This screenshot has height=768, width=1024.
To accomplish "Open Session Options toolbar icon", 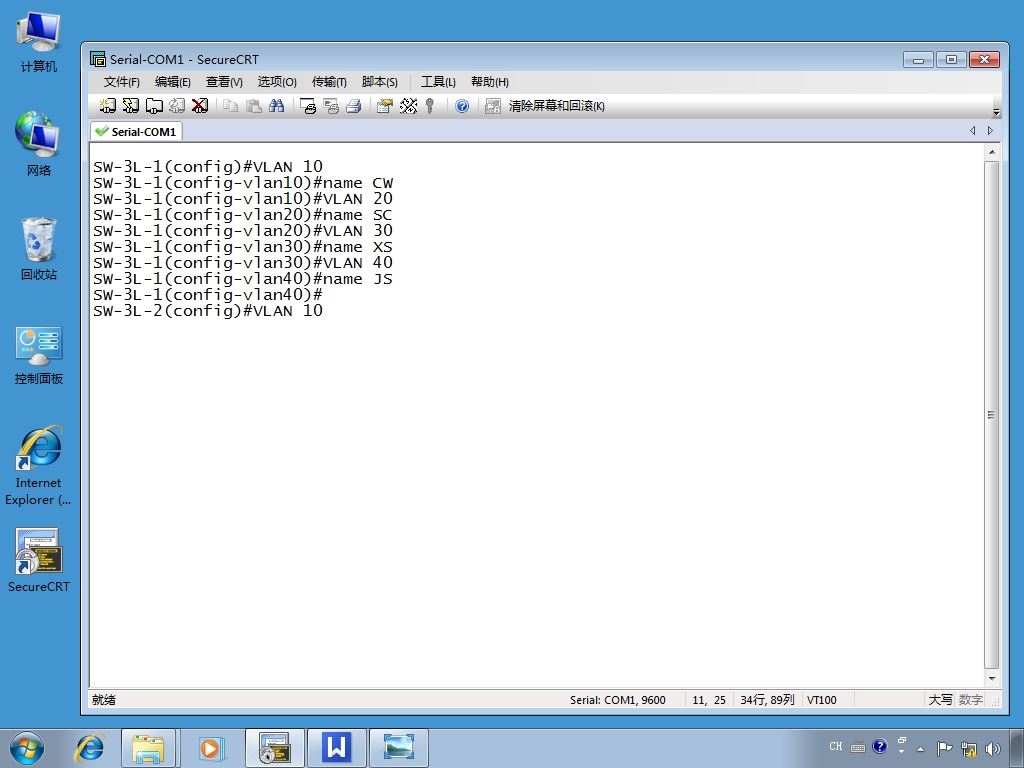I will pos(385,106).
